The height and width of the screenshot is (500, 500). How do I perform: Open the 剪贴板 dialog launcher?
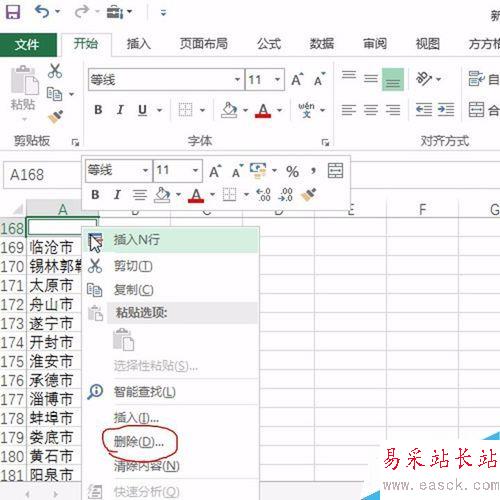tap(75, 143)
